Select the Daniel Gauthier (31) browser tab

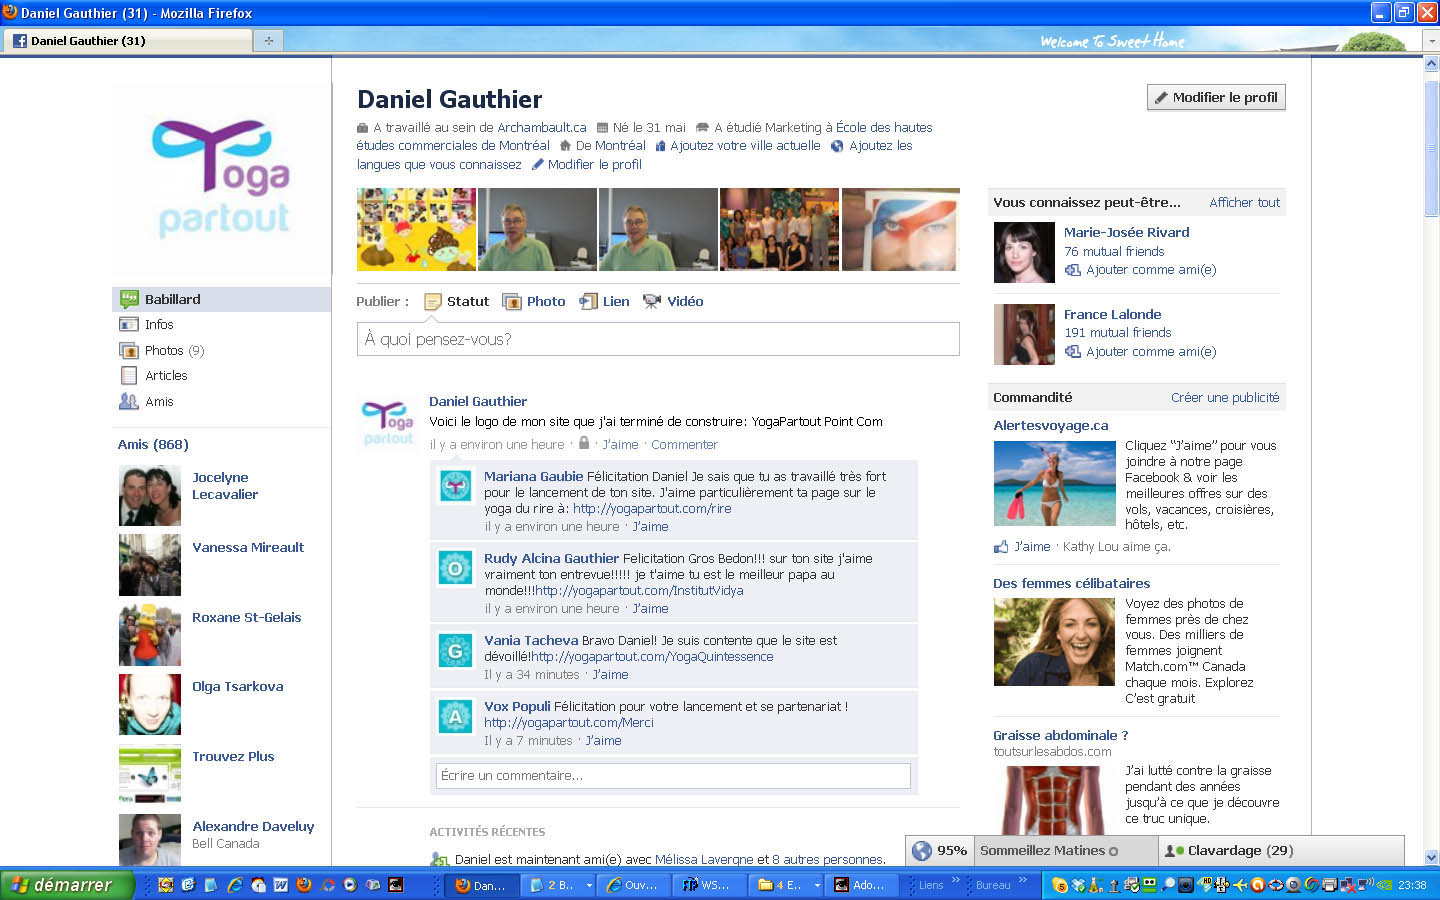(88, 41)
